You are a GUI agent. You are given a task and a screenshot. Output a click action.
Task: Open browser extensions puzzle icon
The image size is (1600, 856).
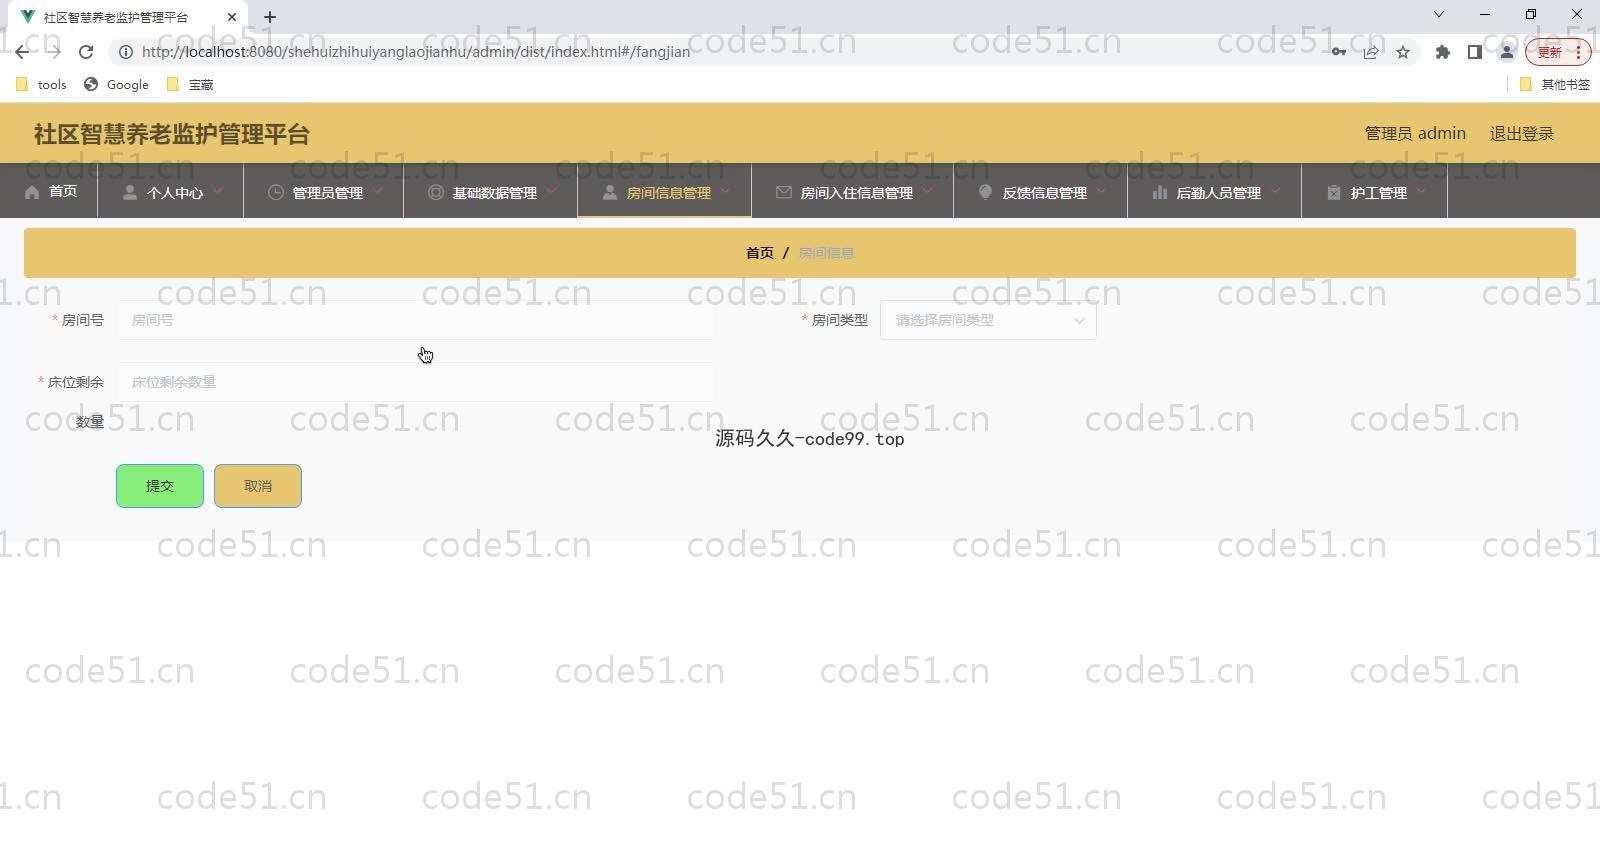1442,52
